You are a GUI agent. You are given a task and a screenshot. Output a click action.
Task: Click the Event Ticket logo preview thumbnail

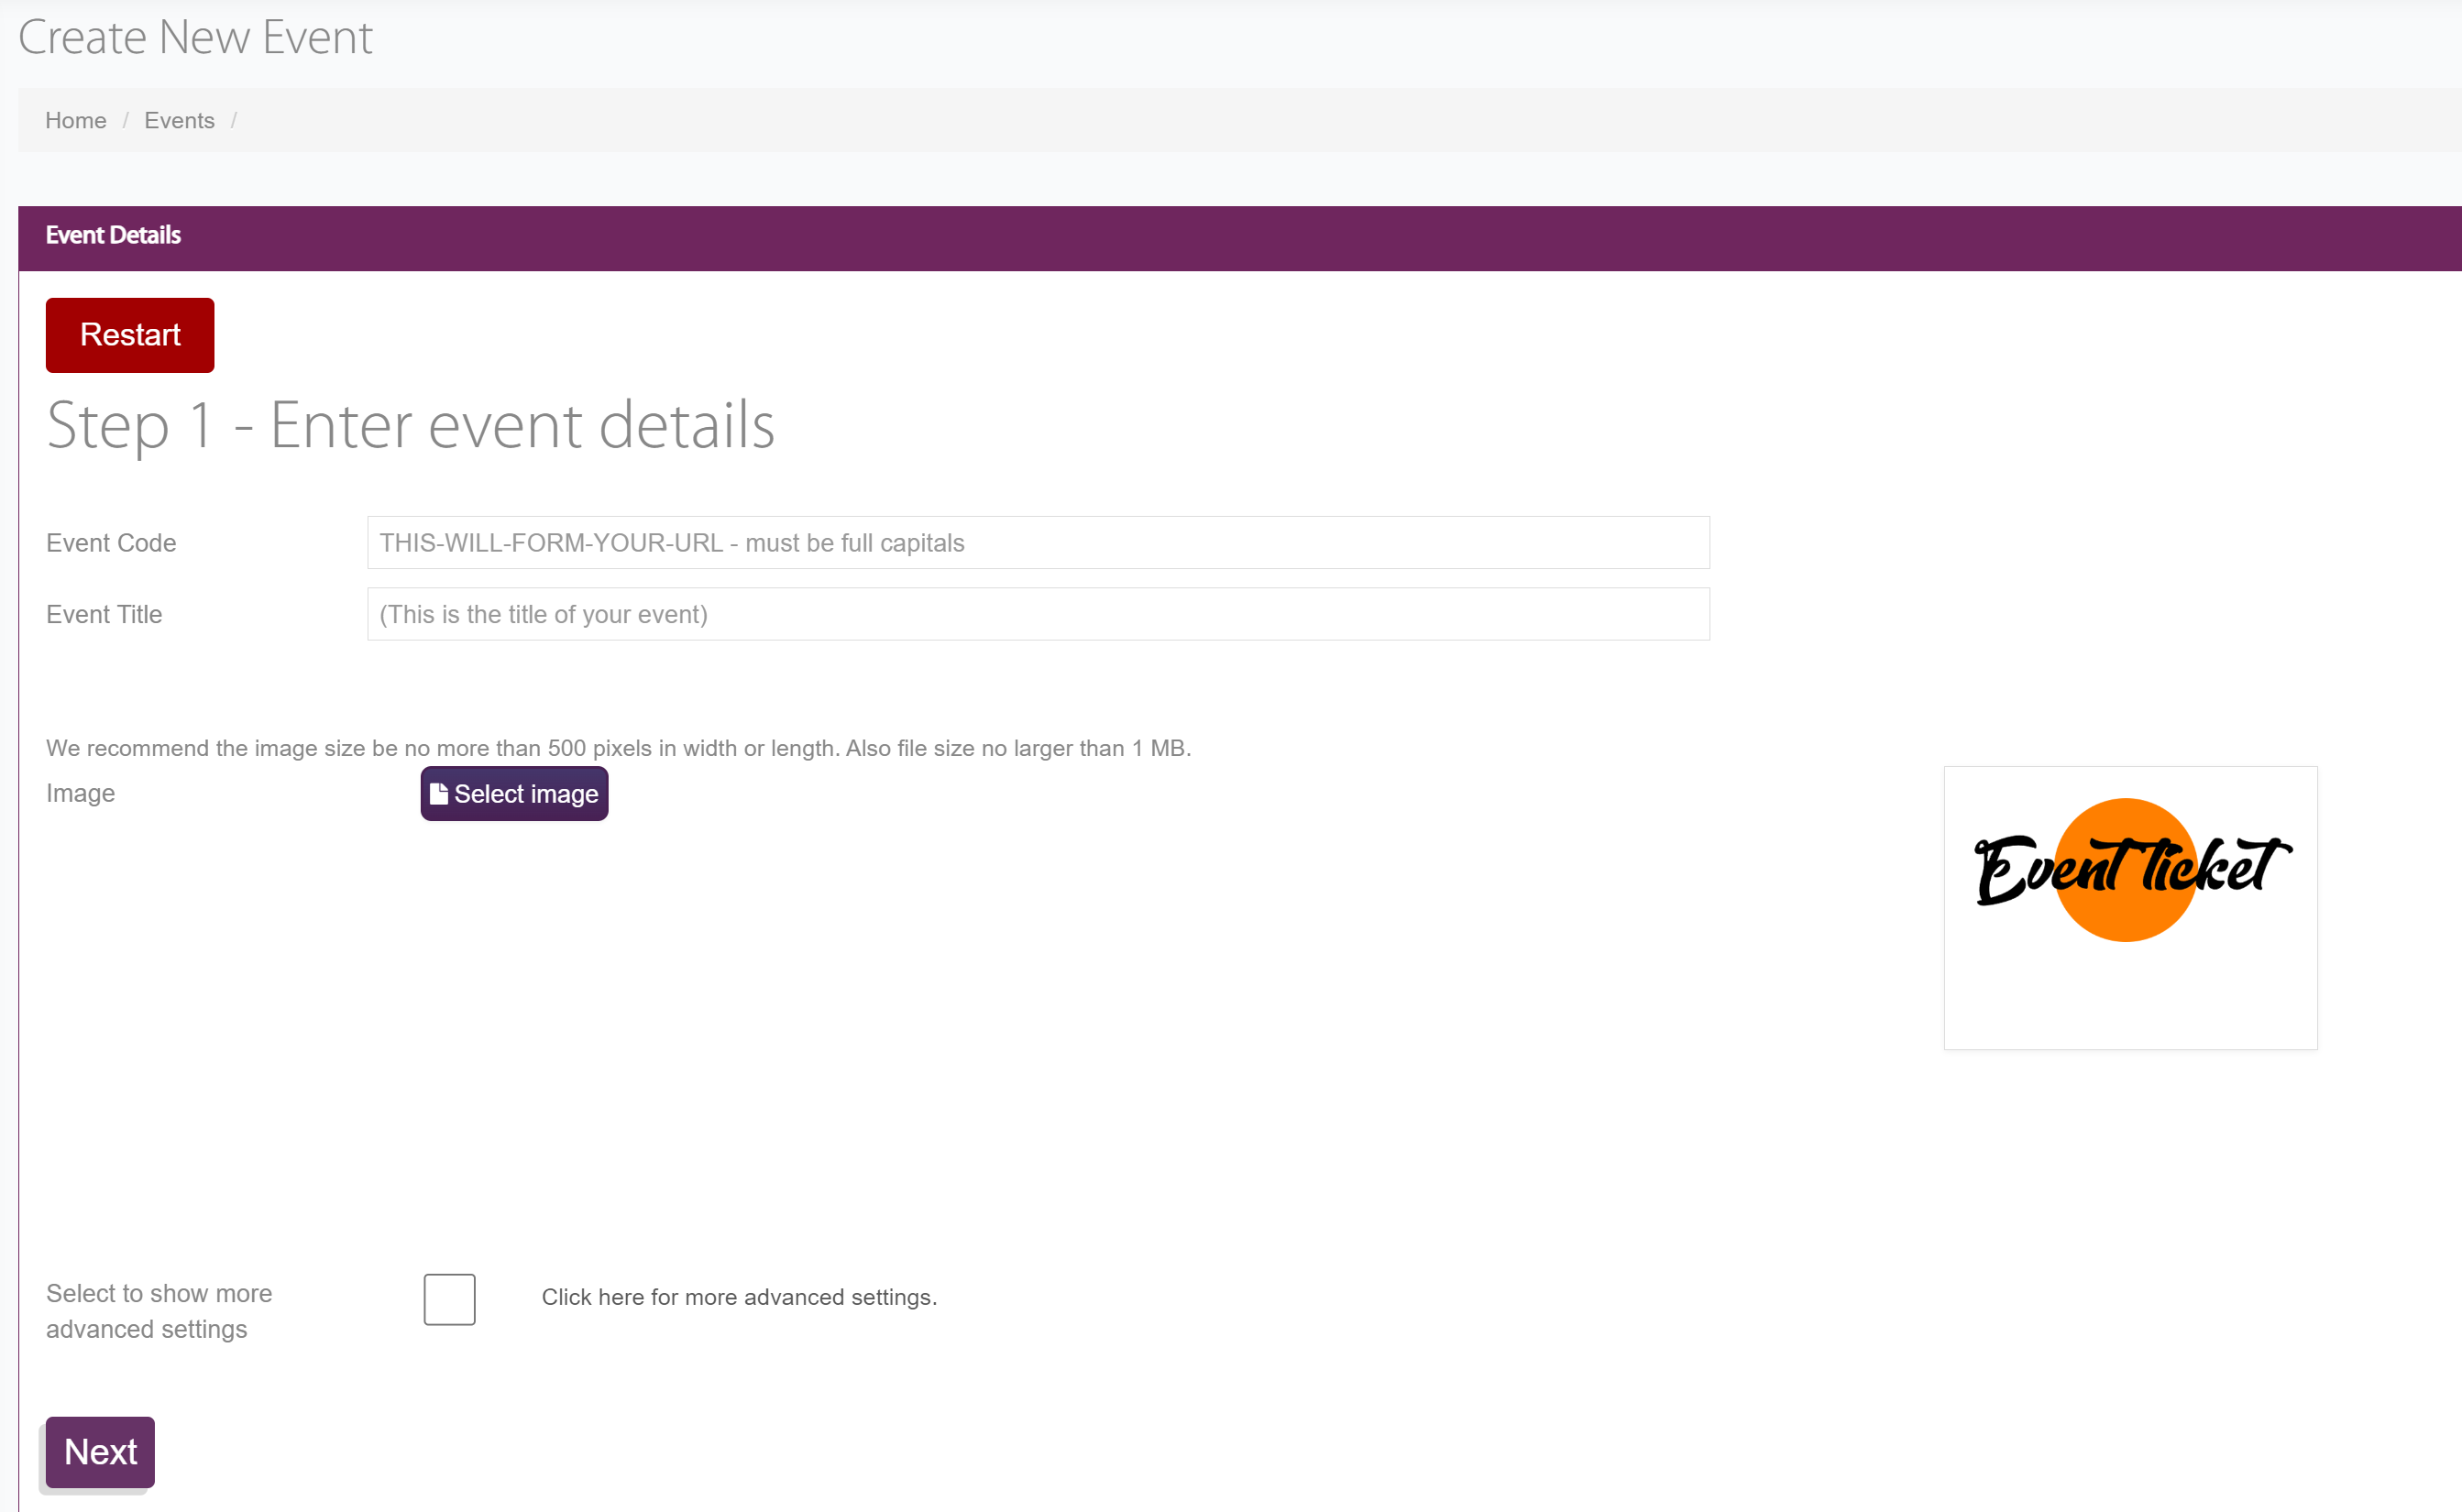[x=2130, y=908]
